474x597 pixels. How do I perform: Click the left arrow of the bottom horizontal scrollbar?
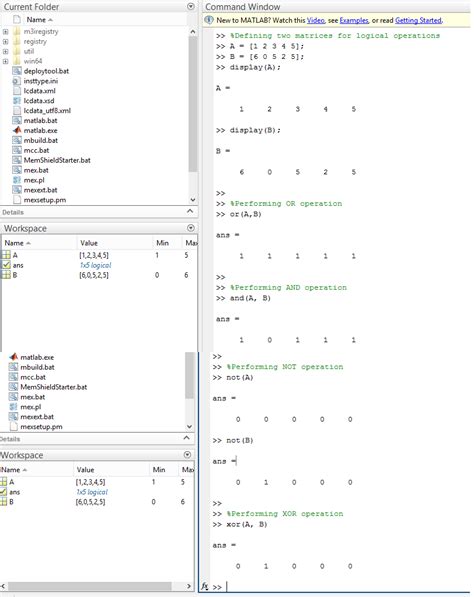3,586
